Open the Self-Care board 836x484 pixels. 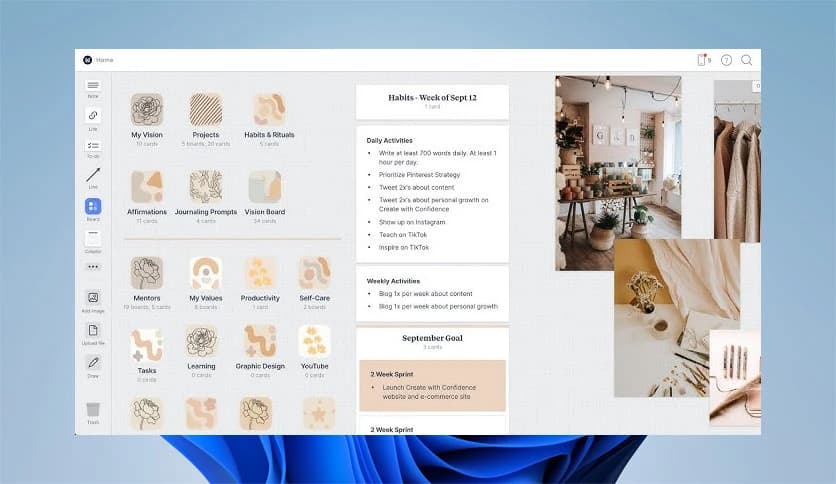point(315,273)
